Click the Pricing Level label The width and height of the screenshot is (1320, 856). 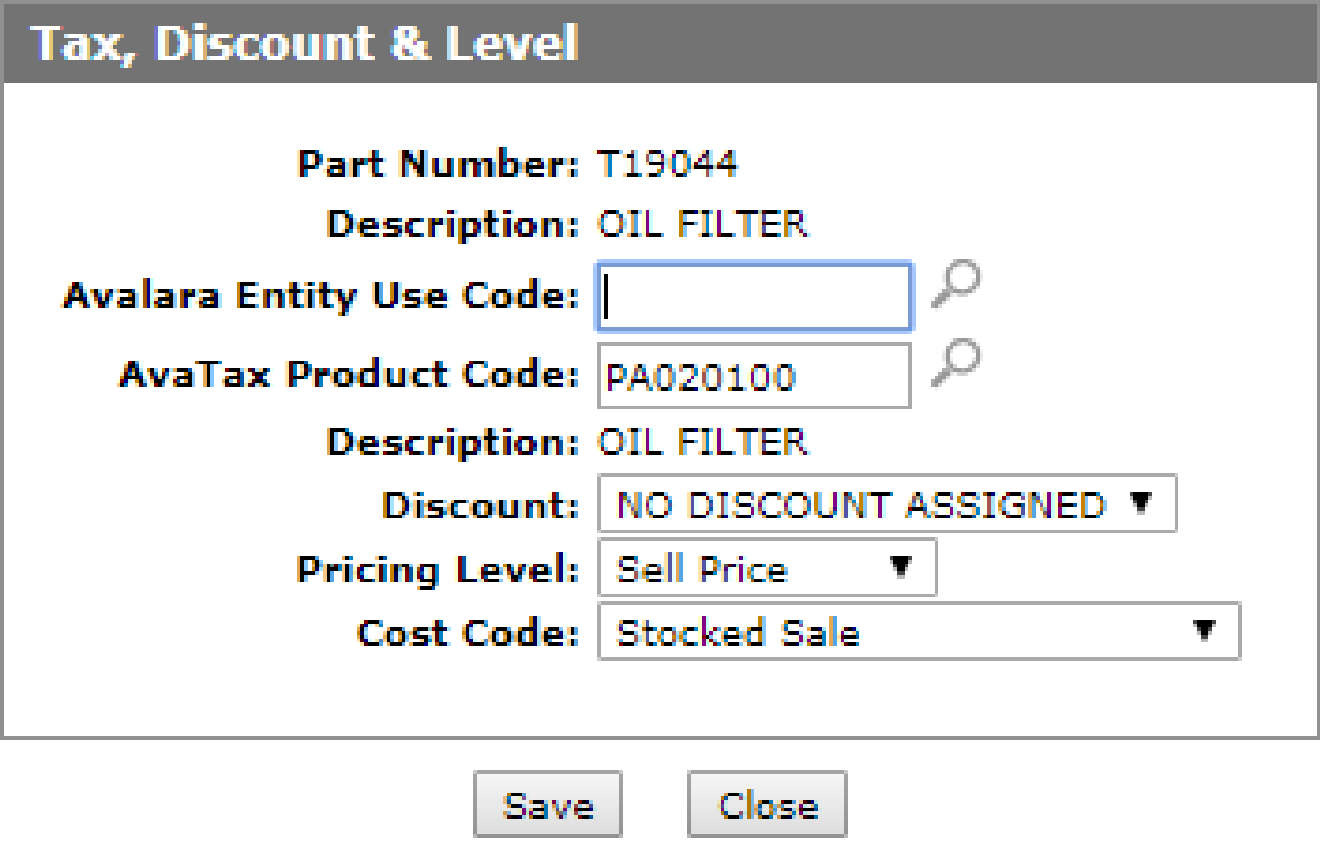[438, 569]
